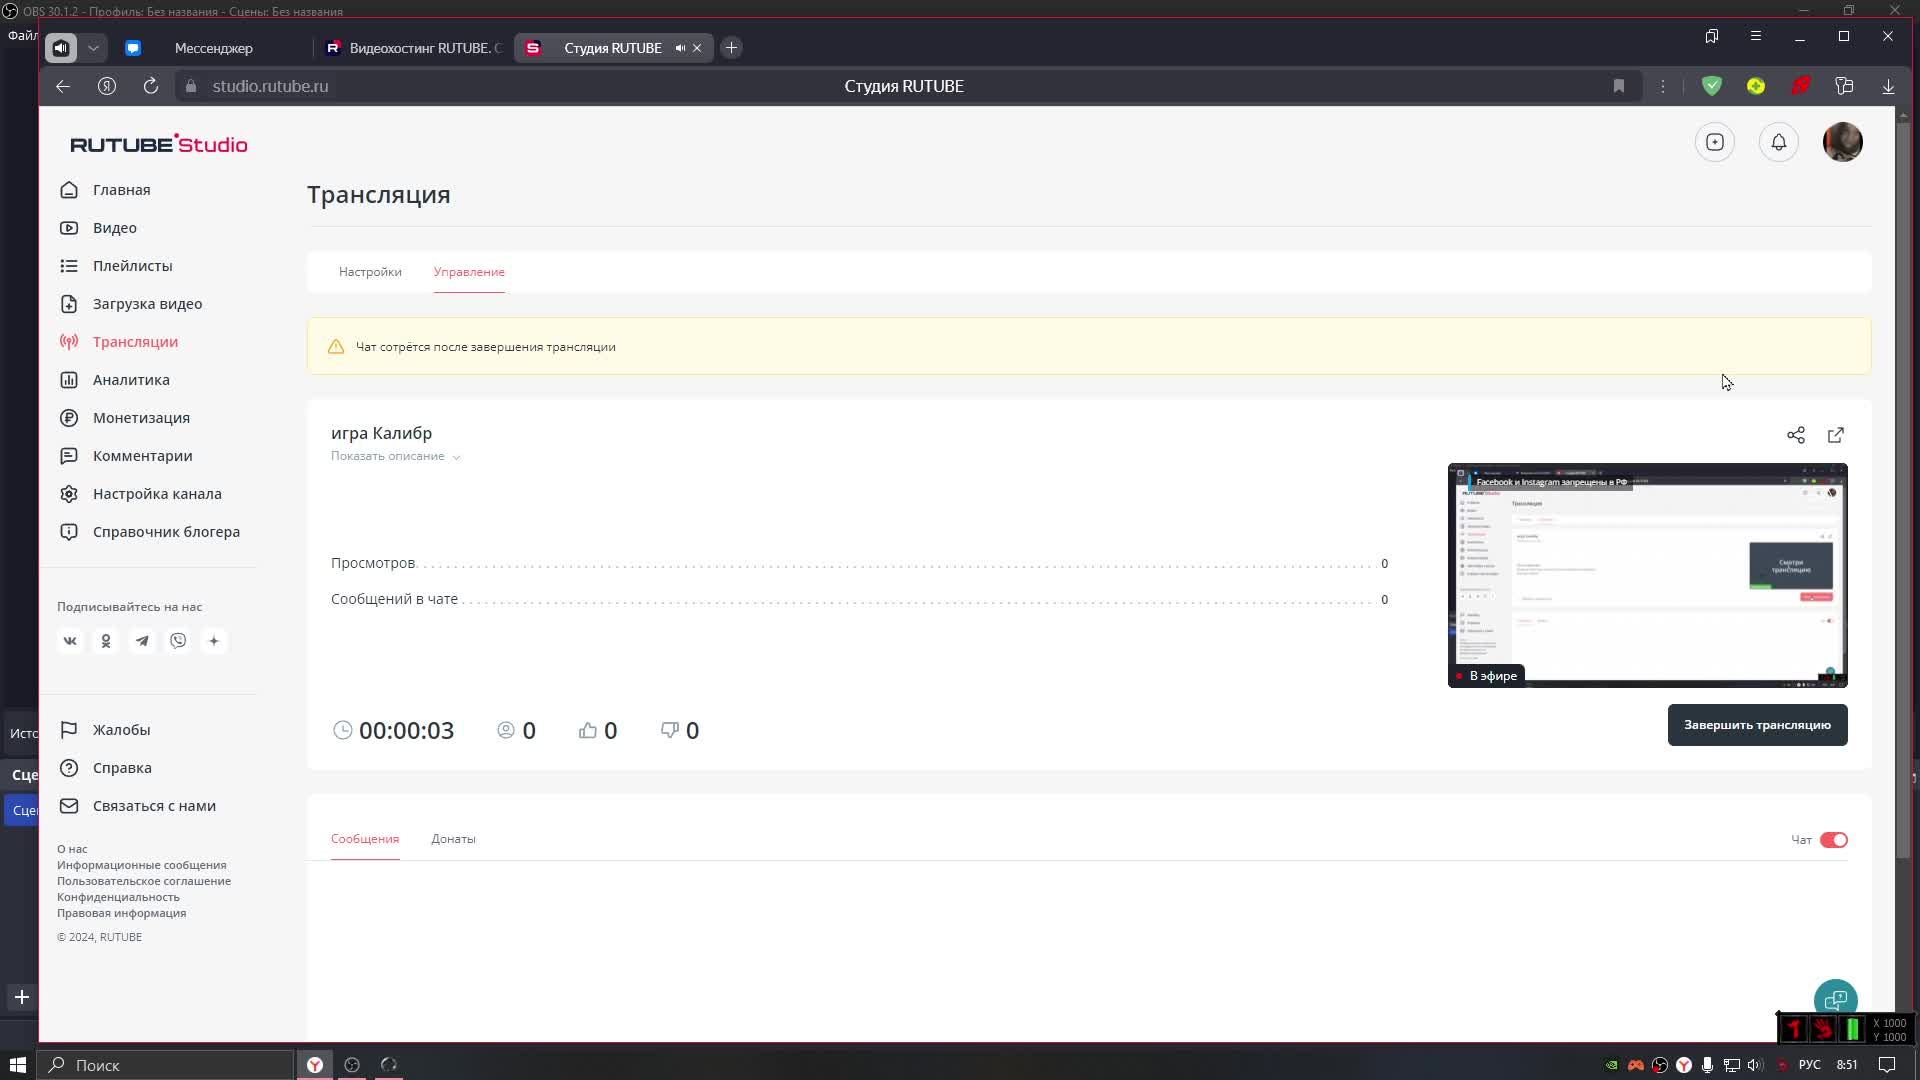The image size is (1920, 1080).
Task: Open Монетизация section
Action: (x=125, y=418)
